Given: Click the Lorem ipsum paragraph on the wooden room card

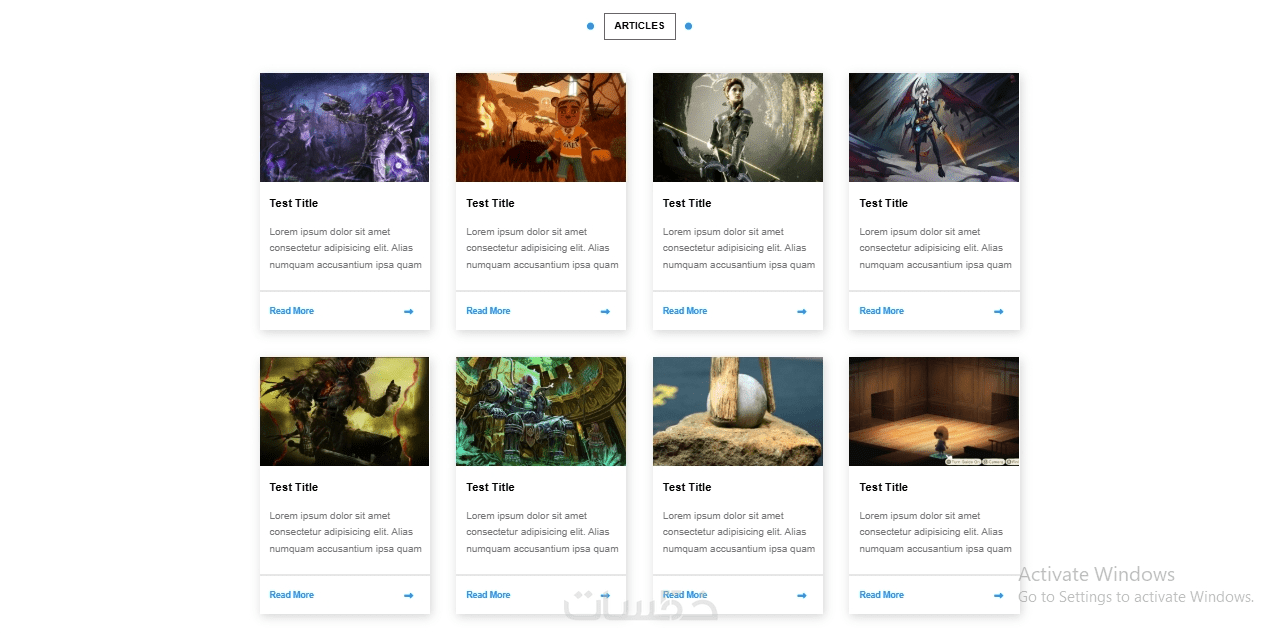Looking at the screenshot, I should (x=935, y=532).
